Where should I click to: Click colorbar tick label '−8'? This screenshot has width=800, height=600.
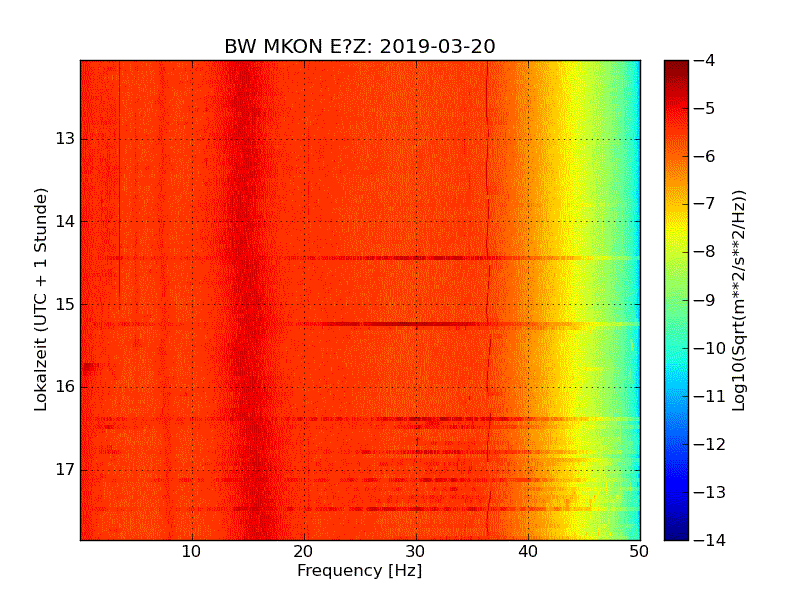coord(705,252)
